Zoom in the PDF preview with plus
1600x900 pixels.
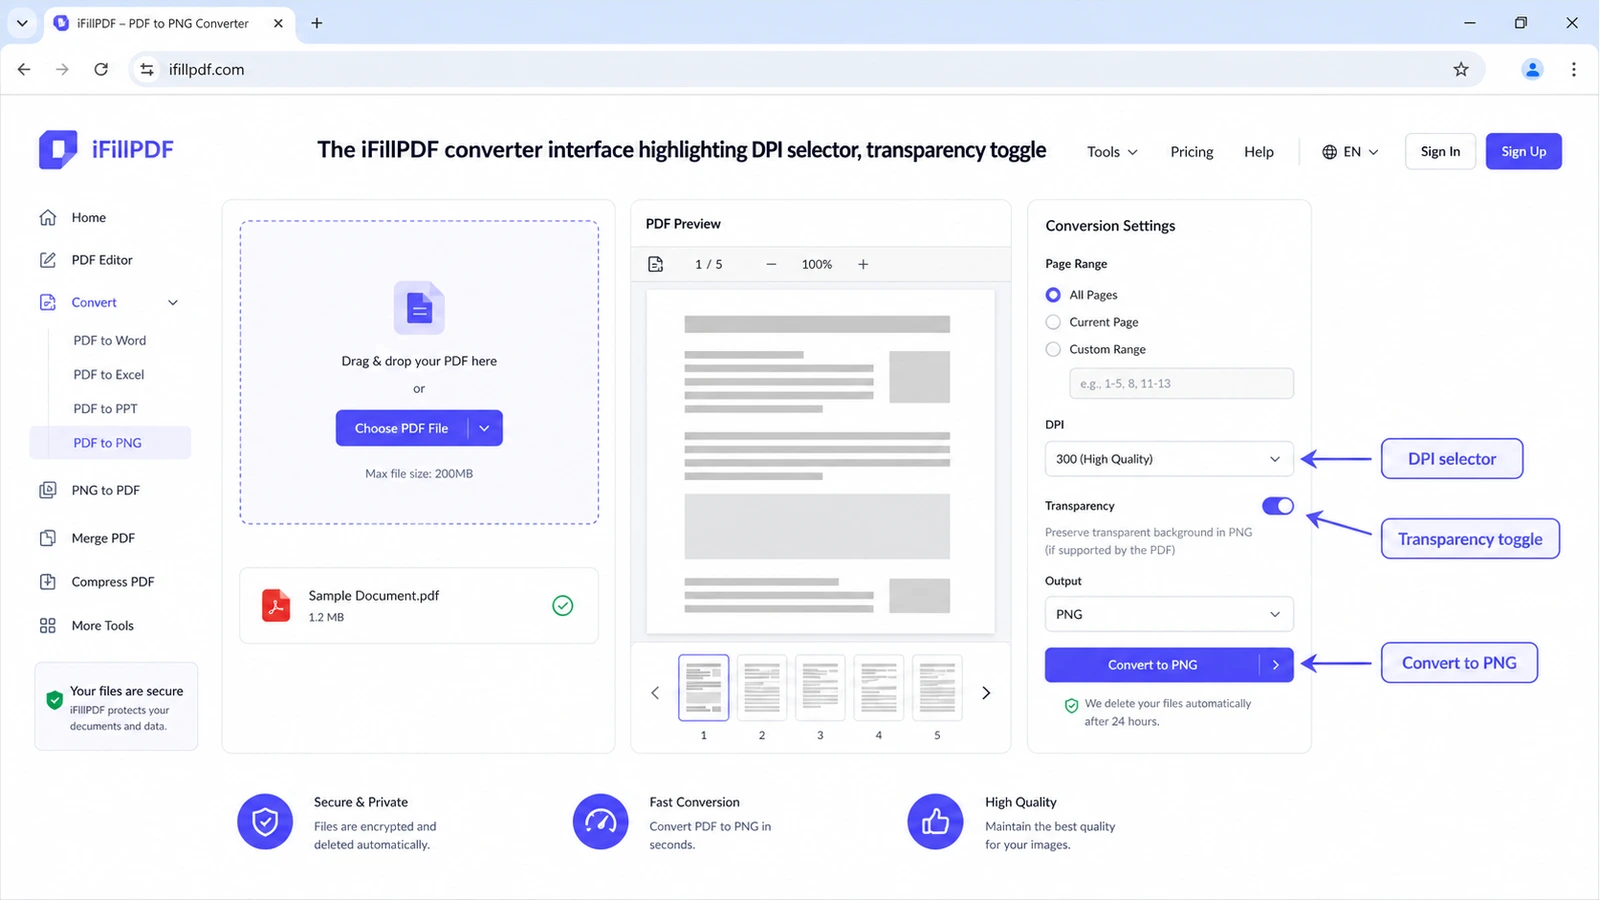tap(863, 264)
